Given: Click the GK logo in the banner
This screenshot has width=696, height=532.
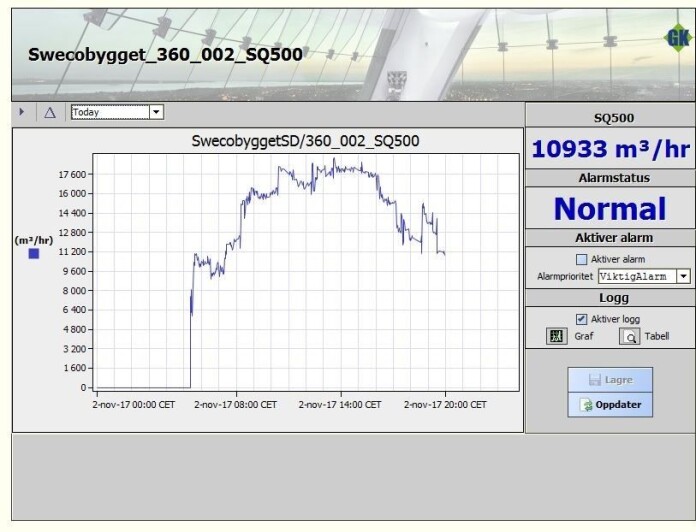Looking at the screenshot, I should tap(678, 38).
